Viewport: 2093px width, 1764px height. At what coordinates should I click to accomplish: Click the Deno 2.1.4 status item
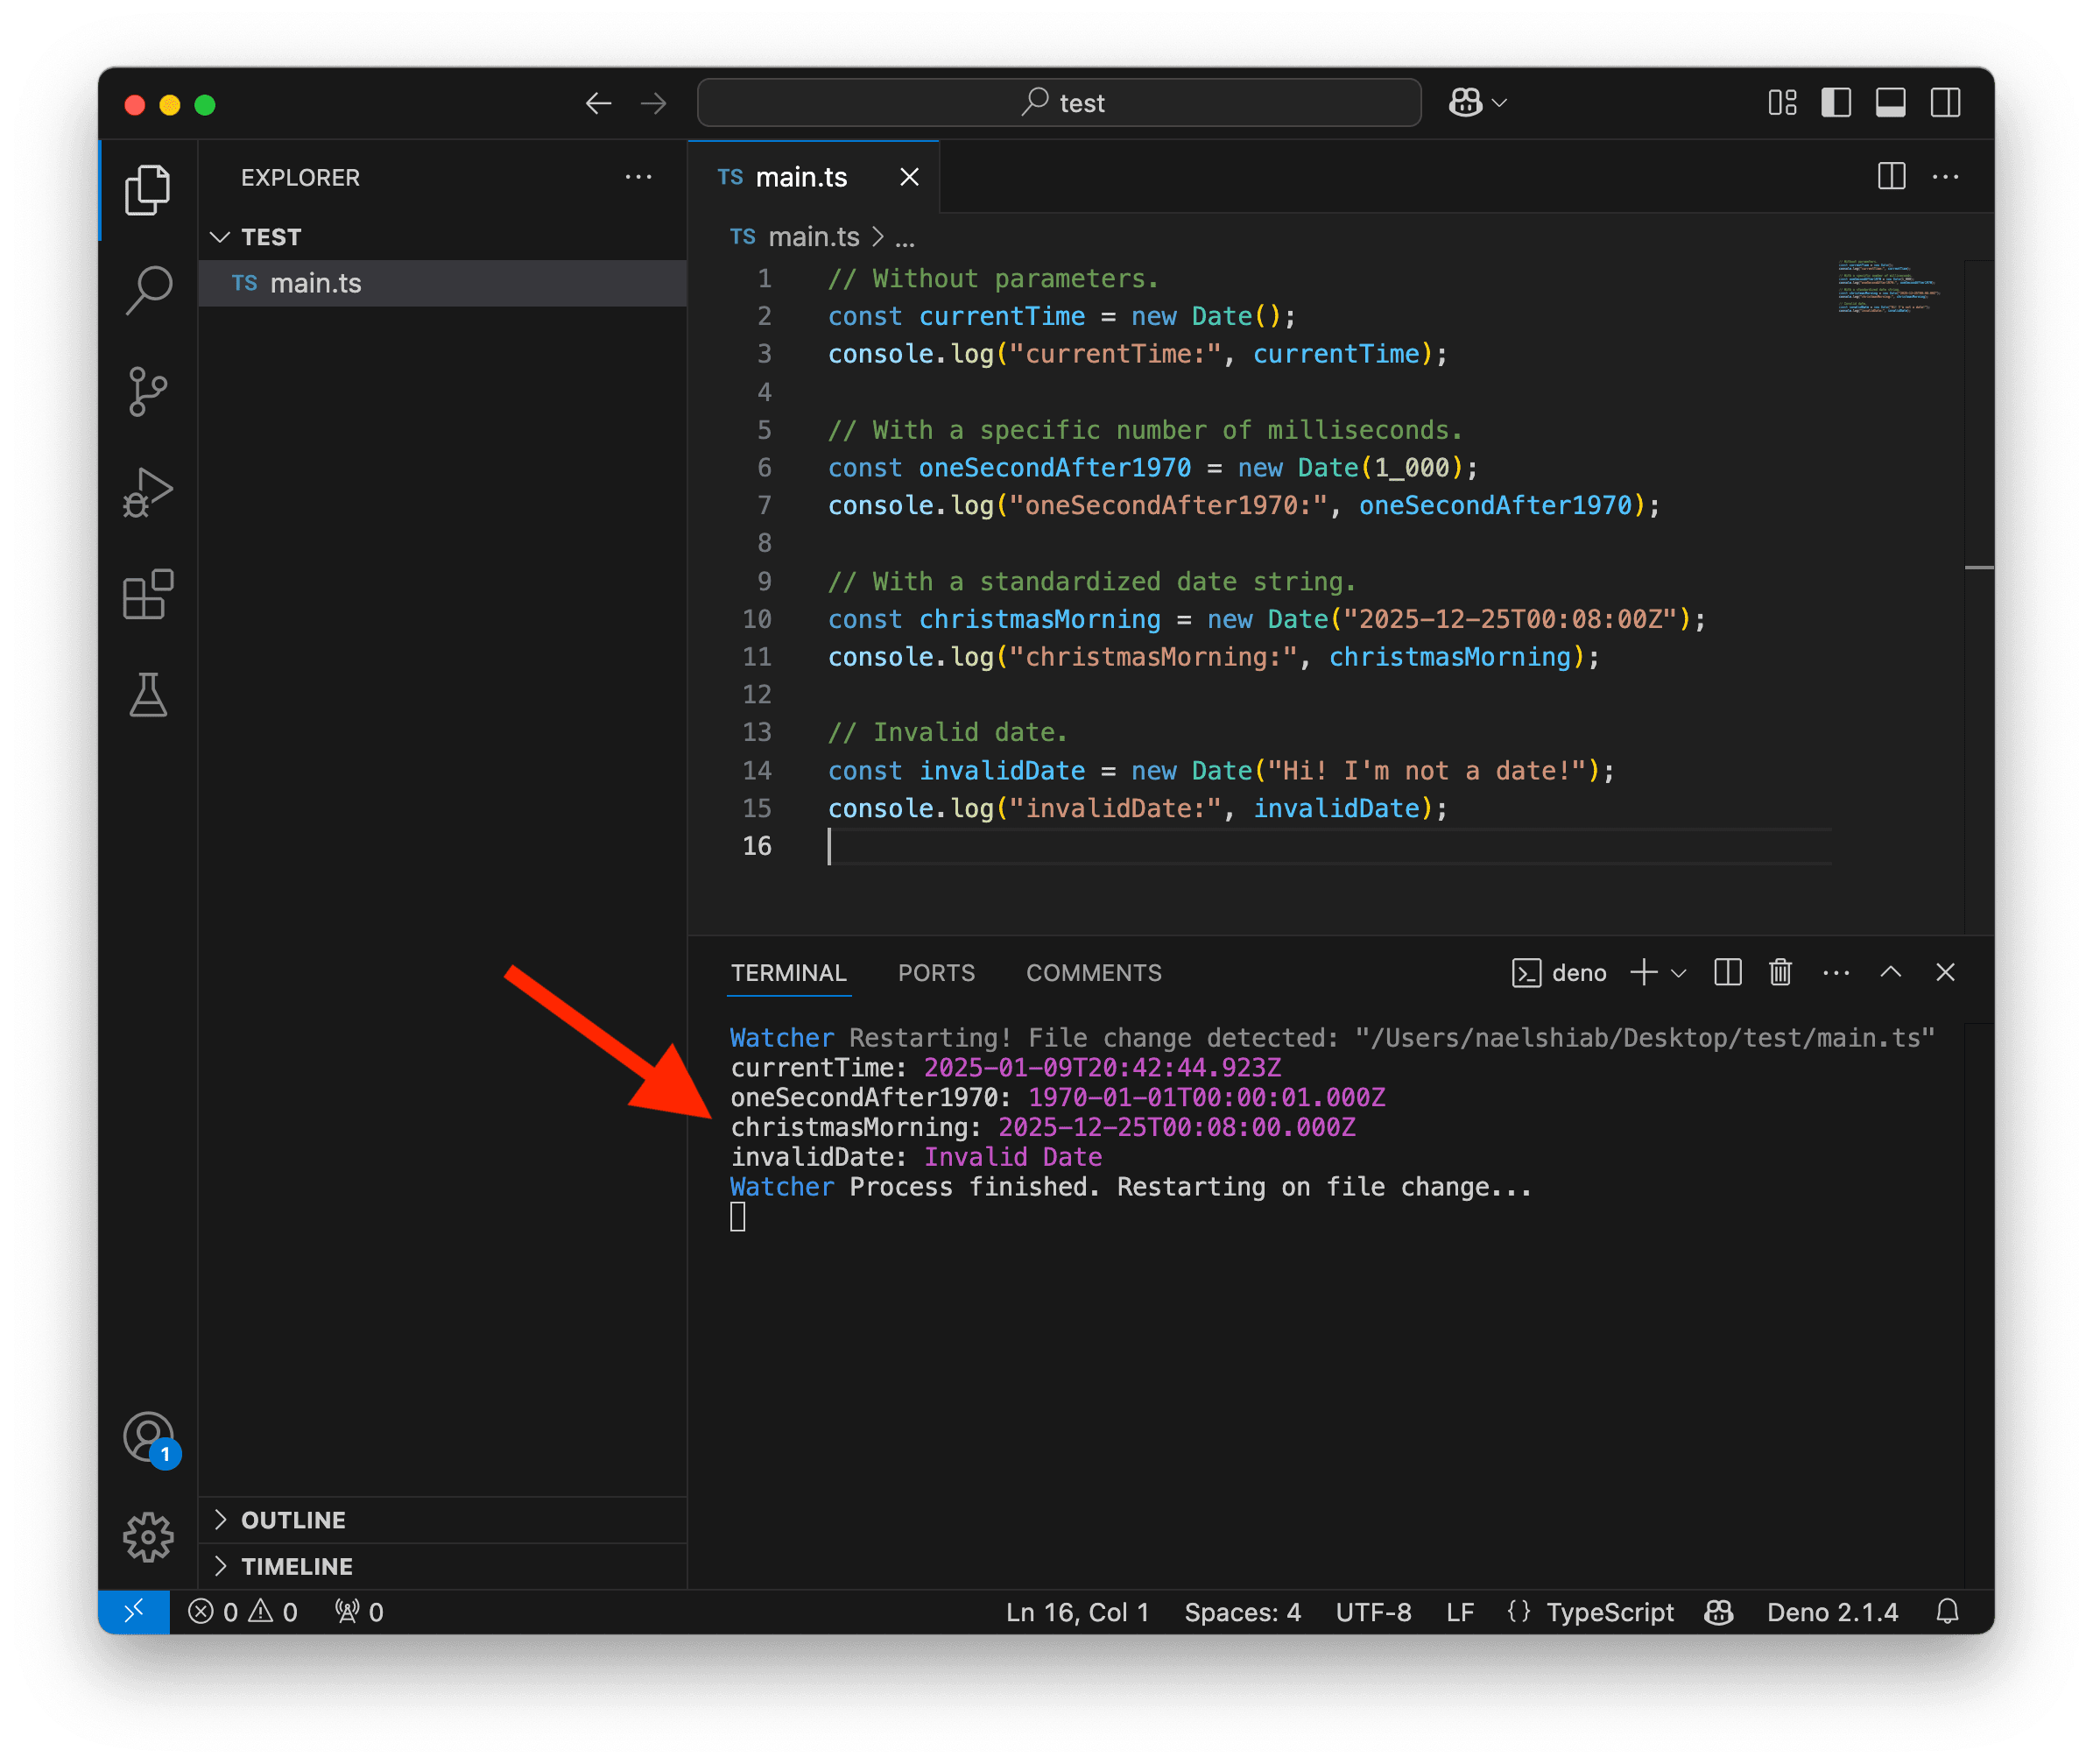[1831, 1612]
